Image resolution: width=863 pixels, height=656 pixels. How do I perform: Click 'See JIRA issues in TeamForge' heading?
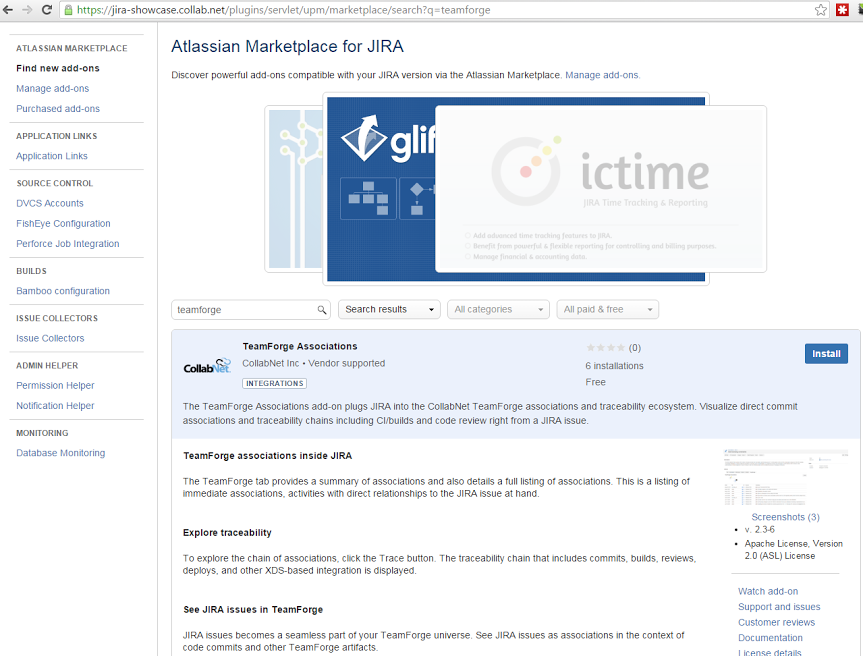click(253, 610)
